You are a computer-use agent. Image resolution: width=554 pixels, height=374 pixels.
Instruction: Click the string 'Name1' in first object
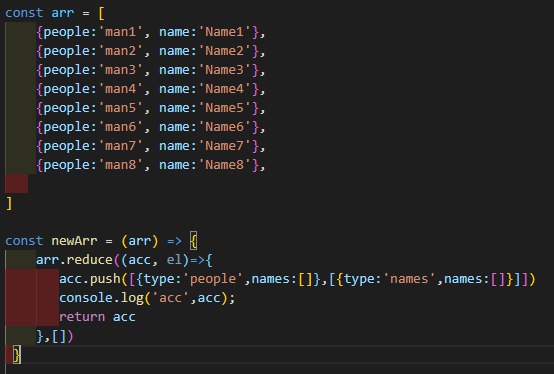[x=224, y=32]
